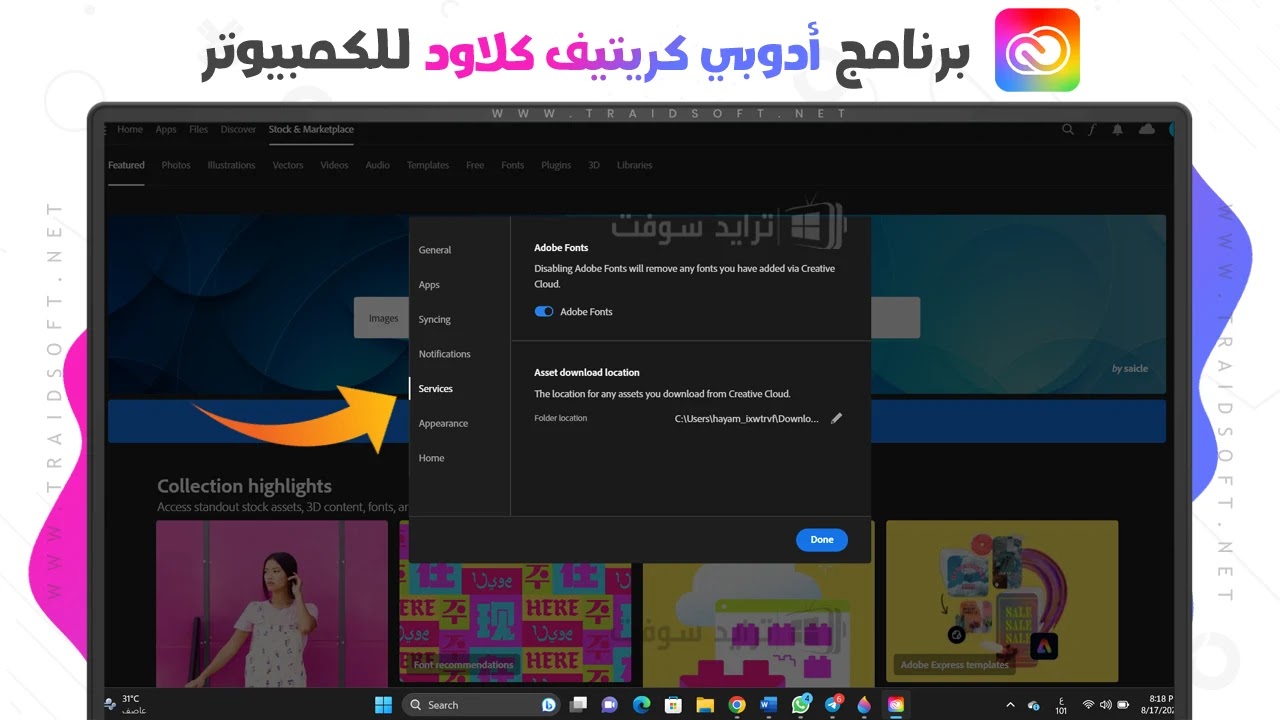The height and width of the screenshot is (720, 1280).
Task: Open the Apps settings section
Action: [429, 284]
